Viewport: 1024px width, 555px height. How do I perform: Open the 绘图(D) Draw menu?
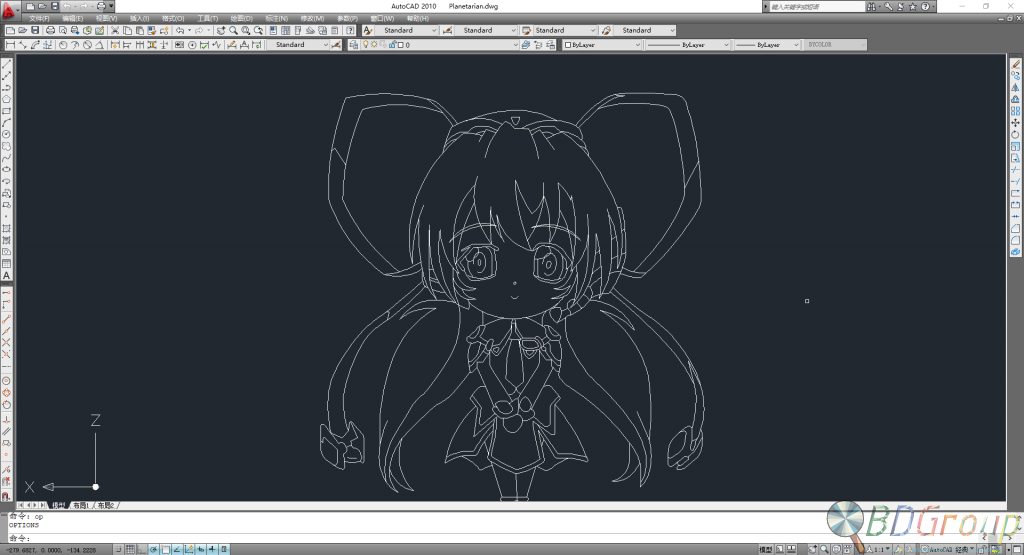(x=241, y=18)
